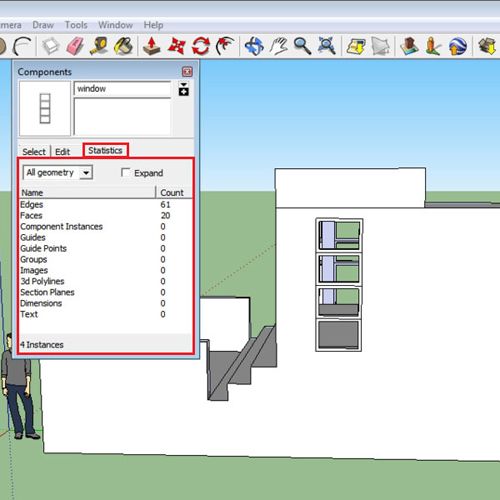Select the Pan hand tool
The width and height of the screenshot is (500, 500).
click(x=279, y=46)
